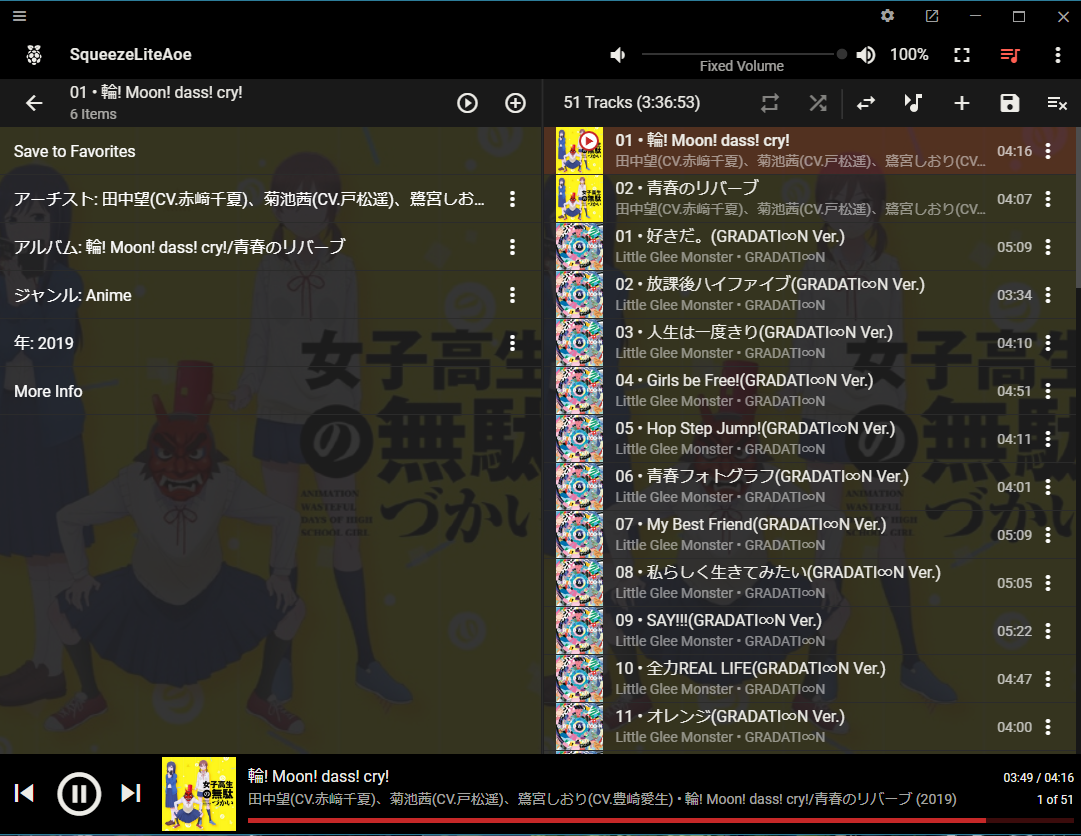Toggle the queue view icon
The image size is (1081, 836).
coord(1010,55)
